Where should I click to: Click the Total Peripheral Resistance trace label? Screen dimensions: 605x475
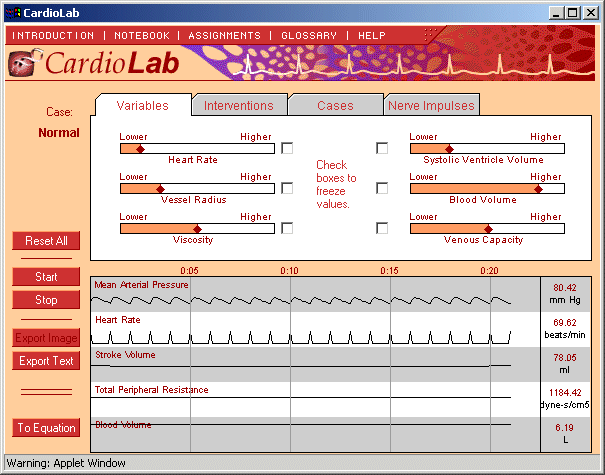[x=152, y=390]
